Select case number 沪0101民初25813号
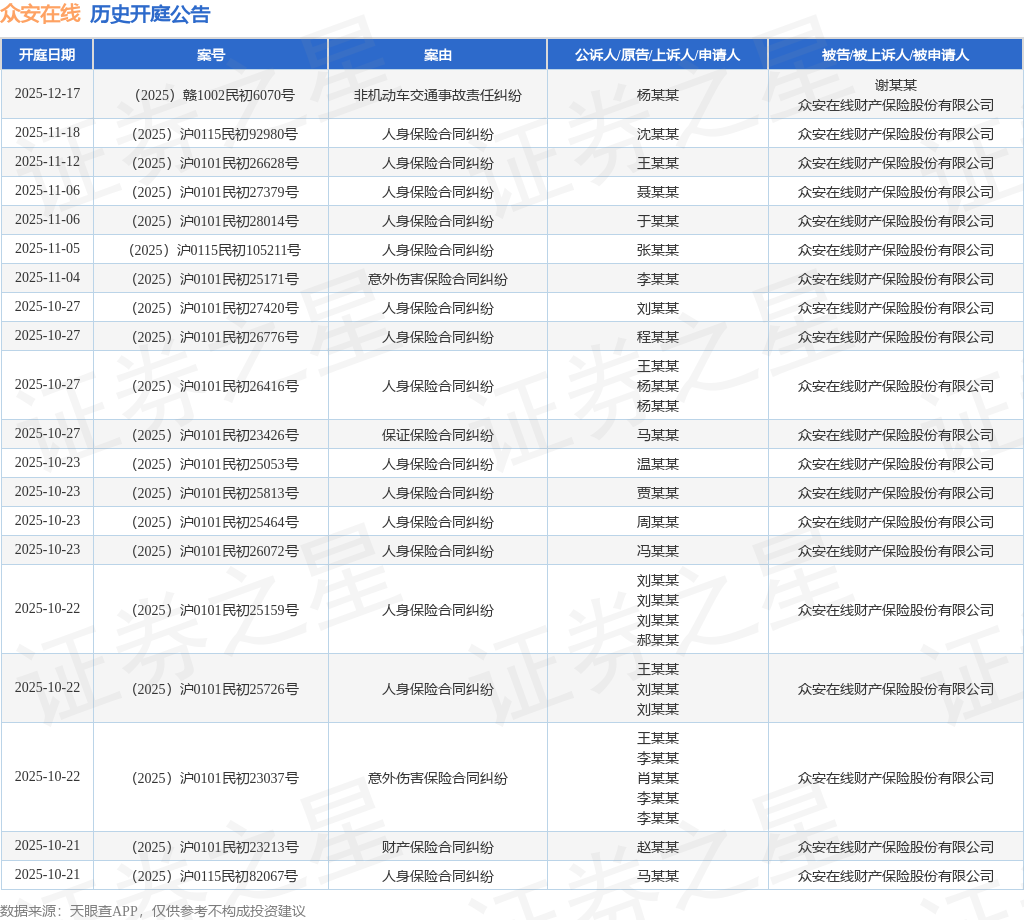This screenshot has width=1024, height=920. [x=215, y=494]
